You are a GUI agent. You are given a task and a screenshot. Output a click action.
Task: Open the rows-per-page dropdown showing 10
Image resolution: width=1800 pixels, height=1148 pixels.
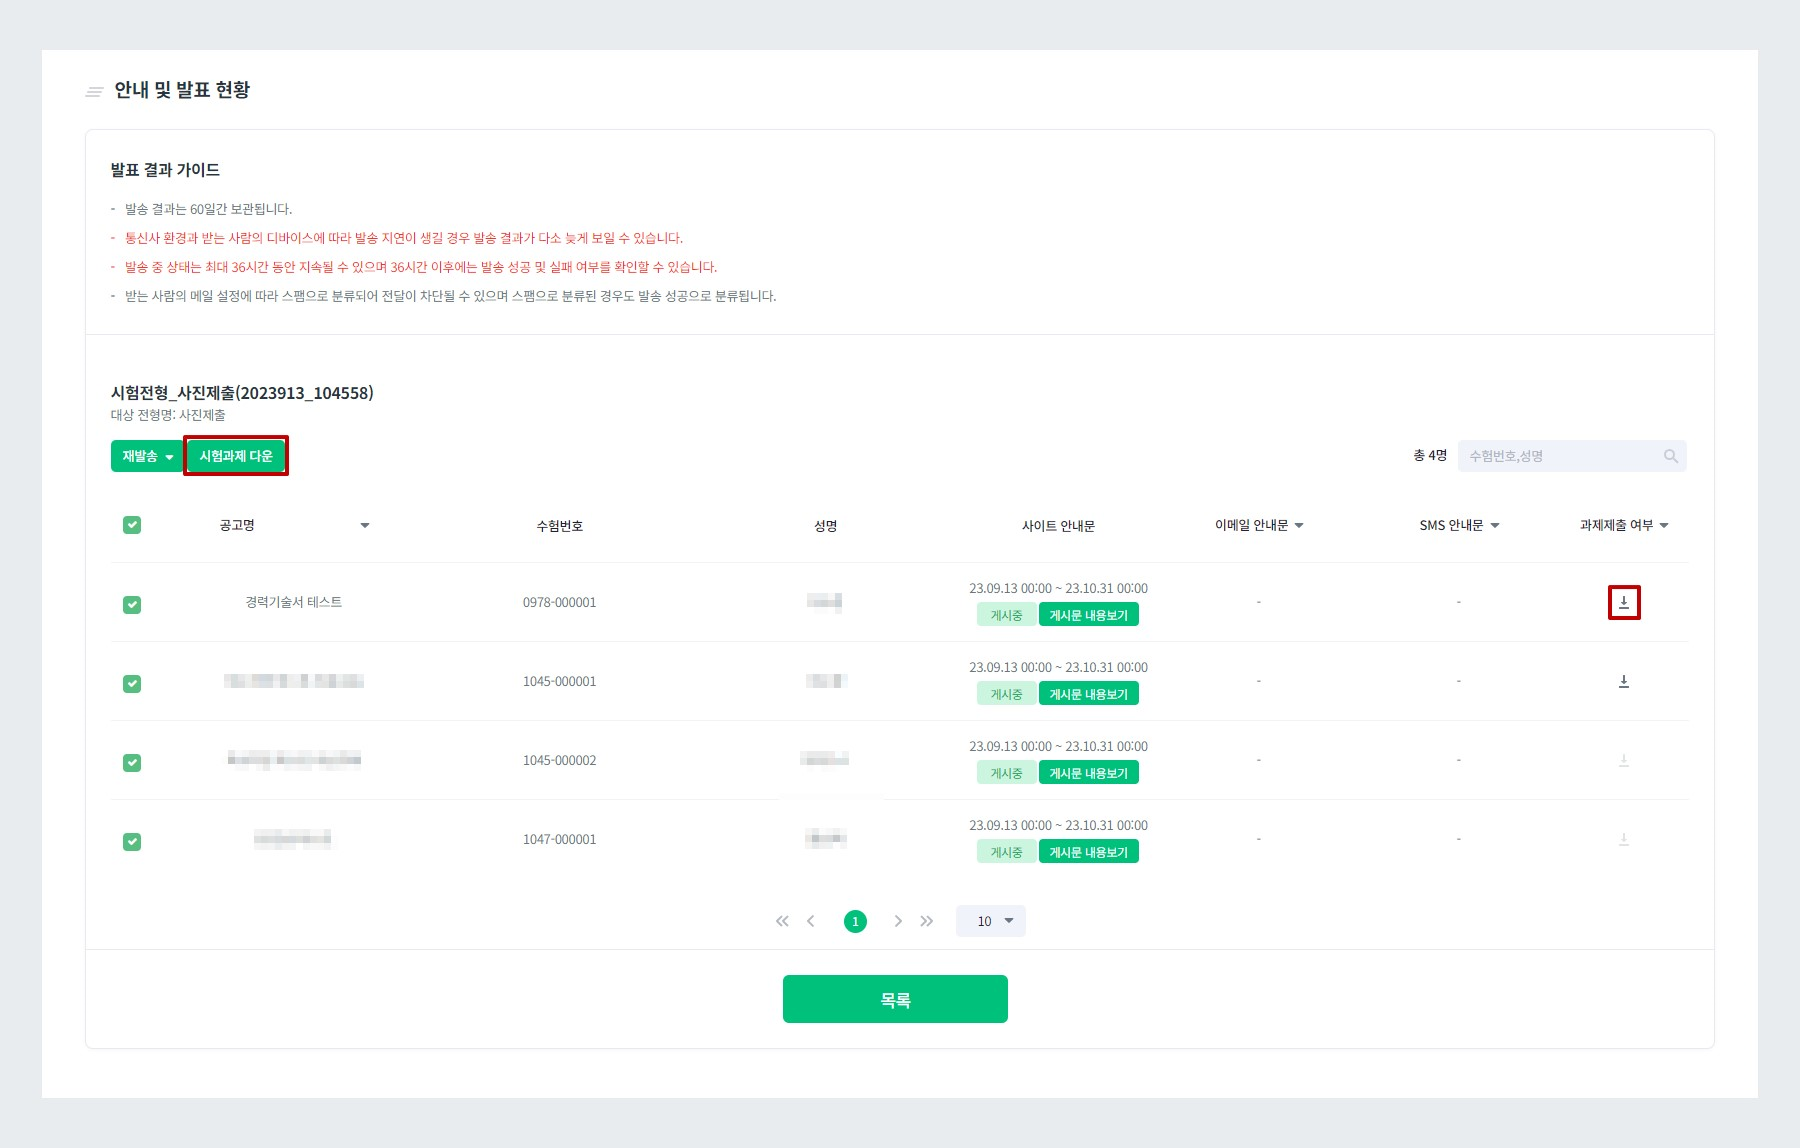tap(991, 921)
